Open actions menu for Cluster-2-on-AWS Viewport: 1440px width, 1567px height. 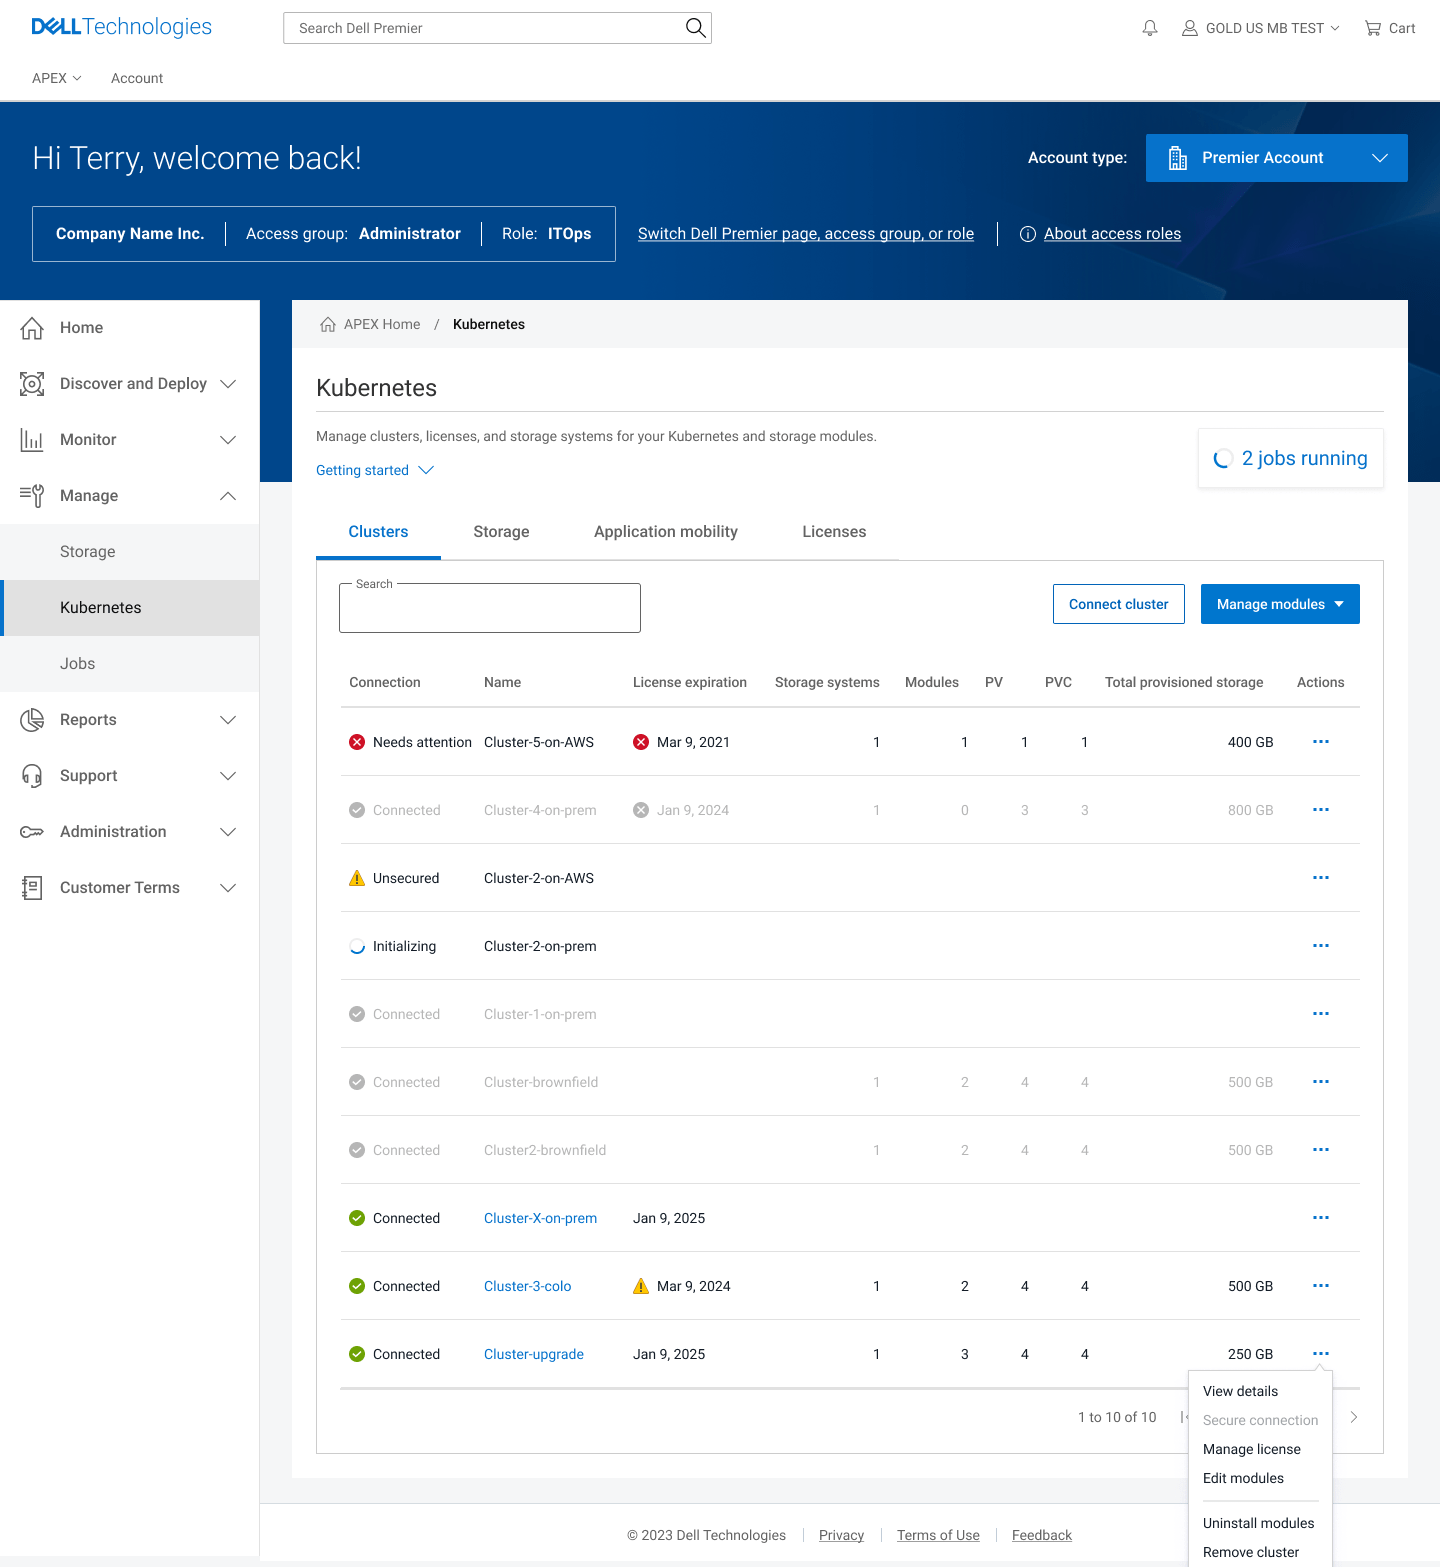pos(1321,878)
